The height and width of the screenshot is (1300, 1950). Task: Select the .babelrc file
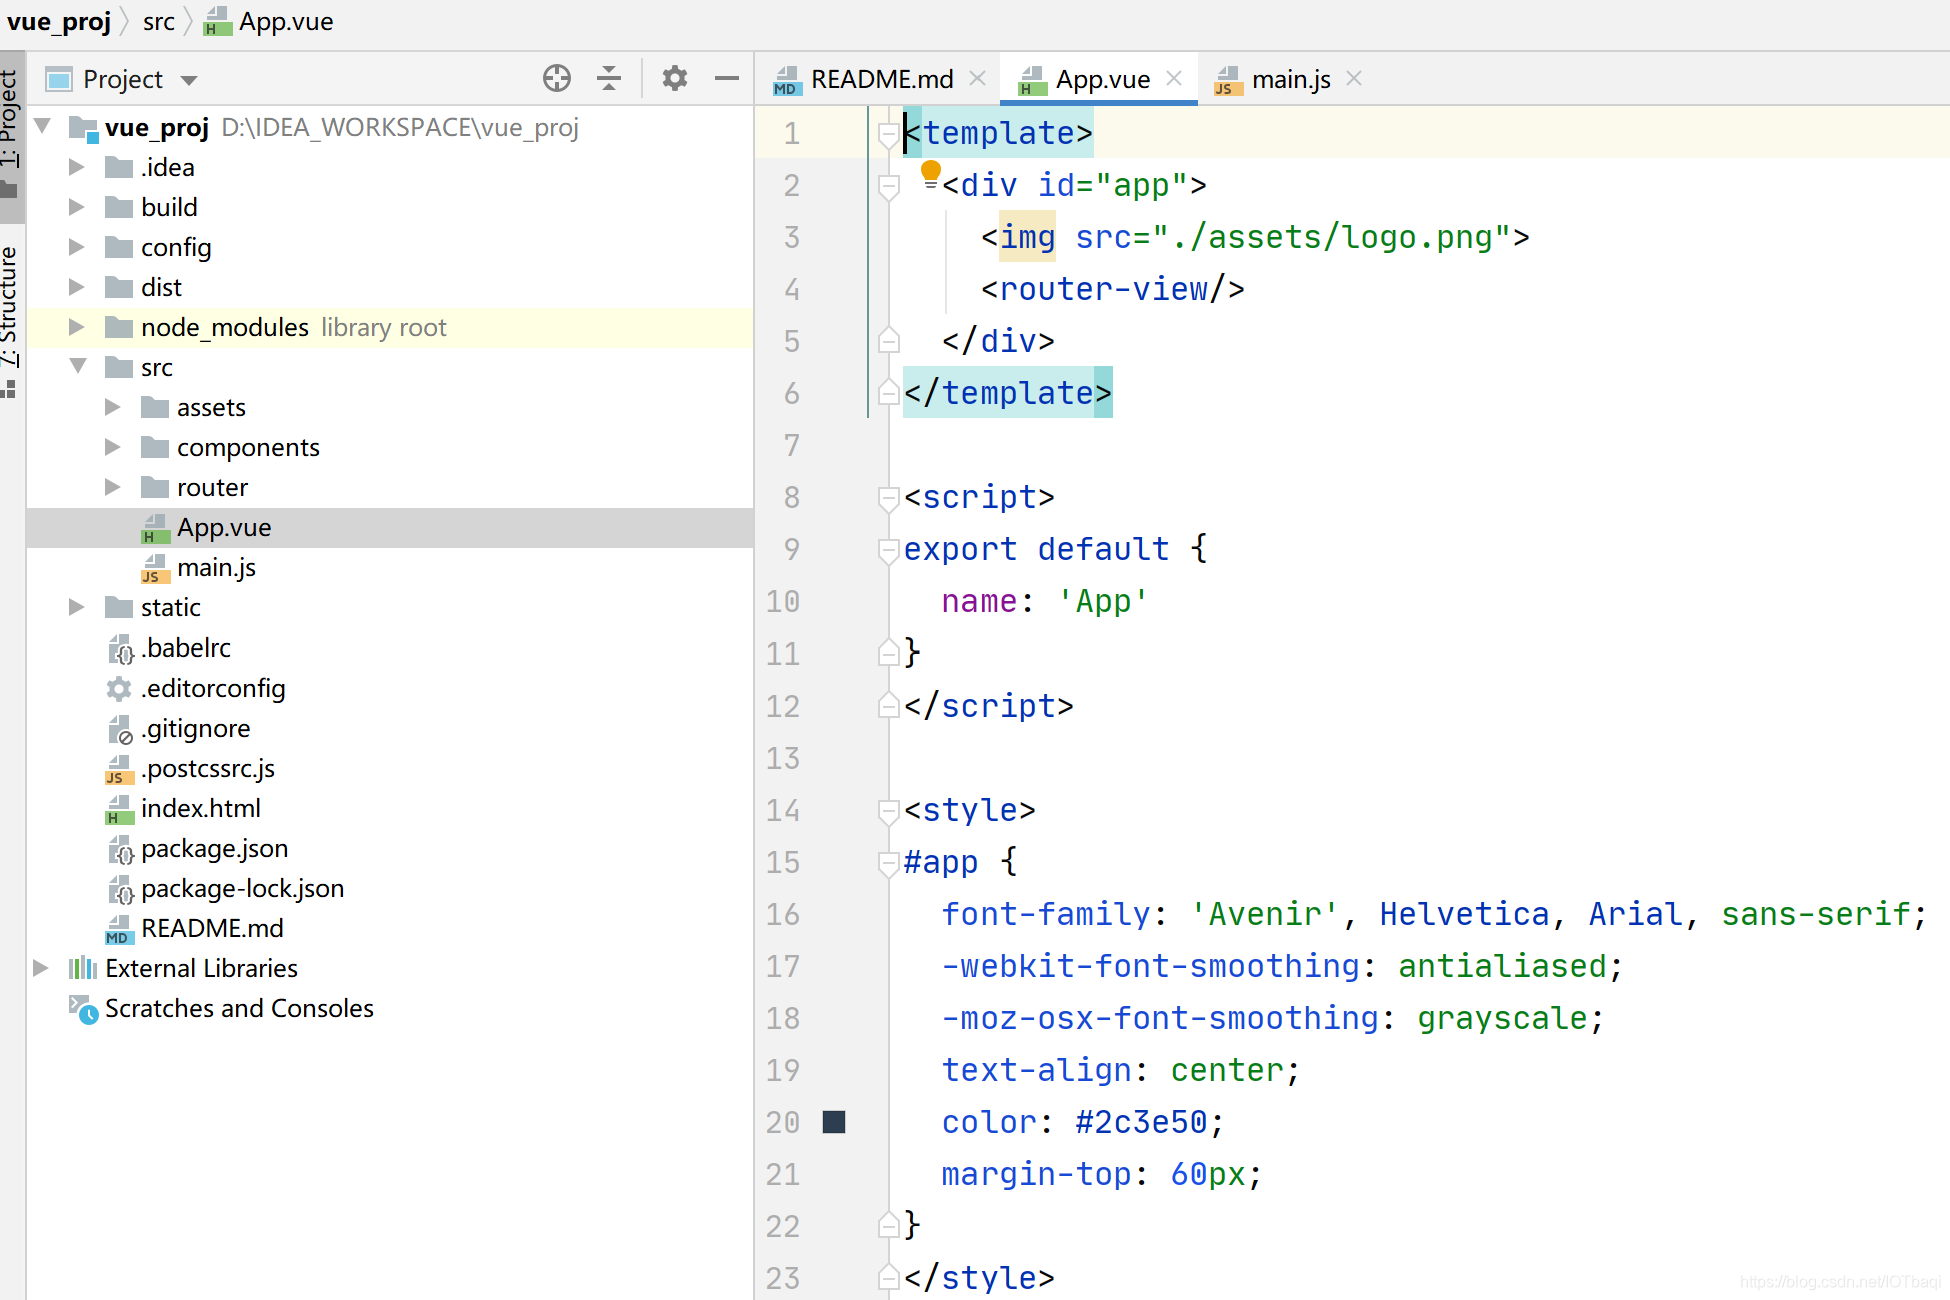pyautogui.click(x=390, y=648)
